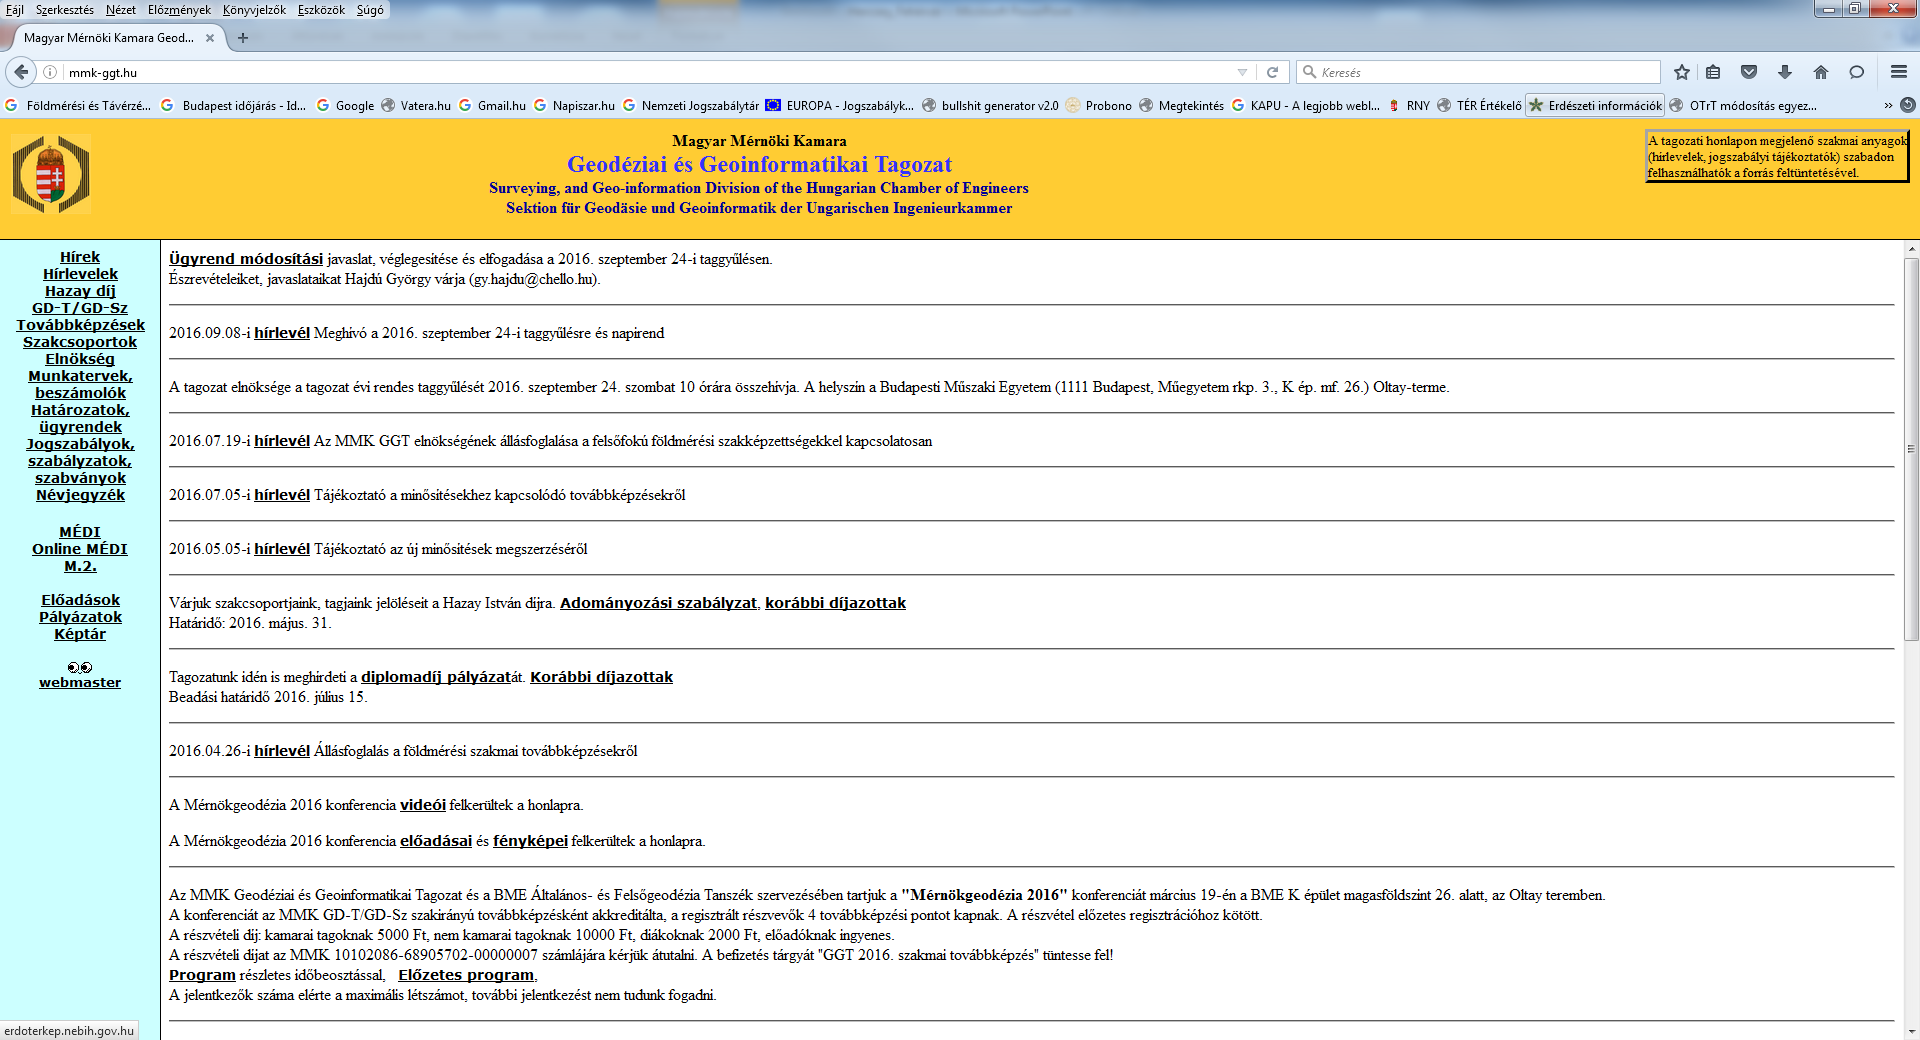Viewport: 1920px width, 1040px height.
Task: Open the Előzmények menu
Action: (180, 9)
